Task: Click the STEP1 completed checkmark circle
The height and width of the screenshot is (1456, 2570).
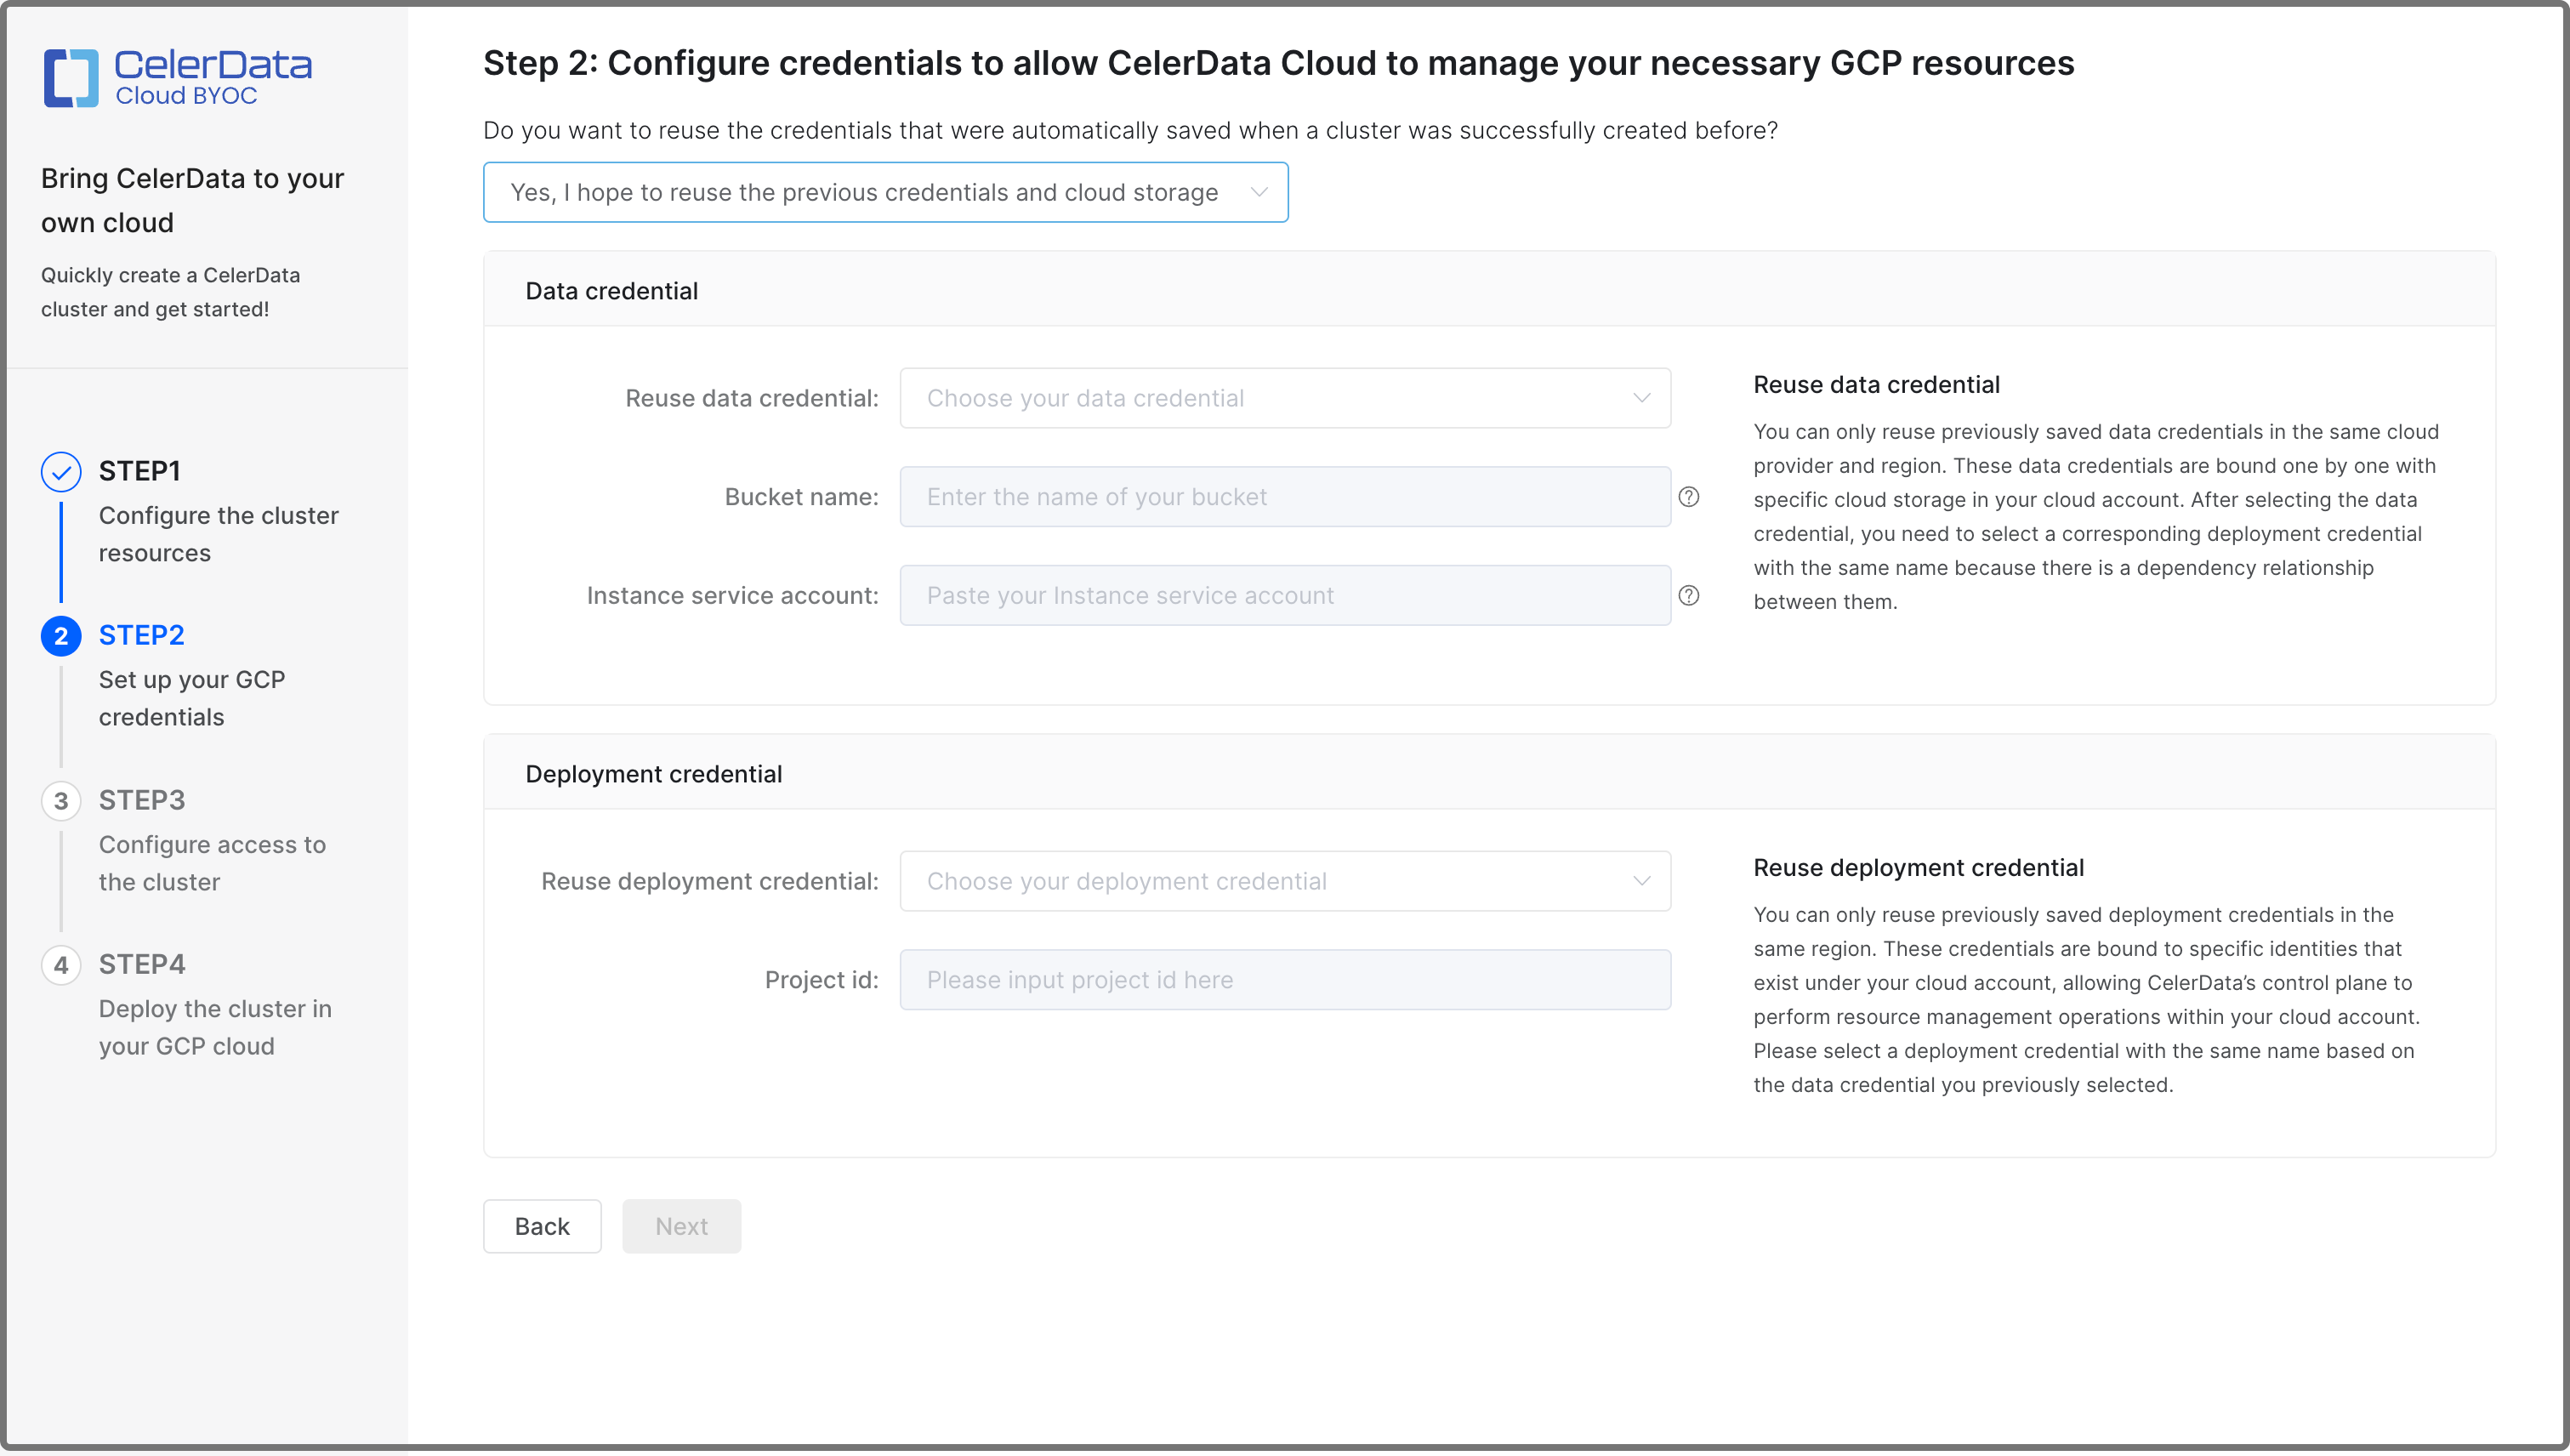Action: 61,470
